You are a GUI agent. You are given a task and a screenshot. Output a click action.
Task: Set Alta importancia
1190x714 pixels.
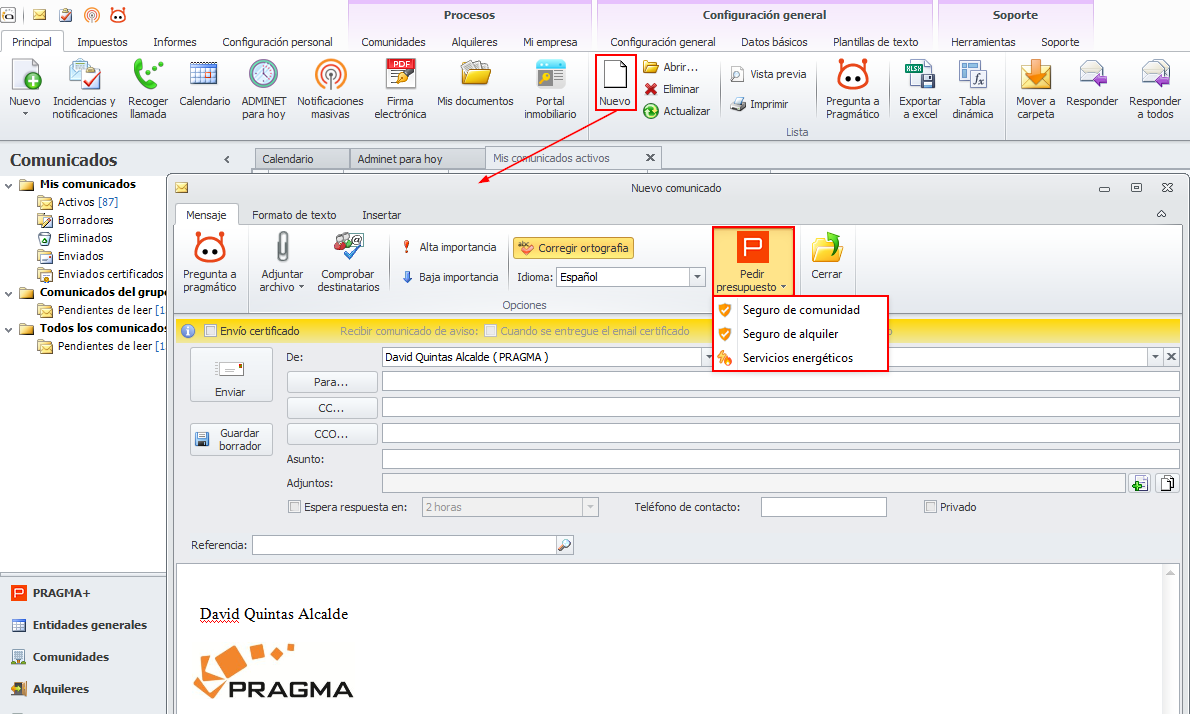tap(449, 247)
